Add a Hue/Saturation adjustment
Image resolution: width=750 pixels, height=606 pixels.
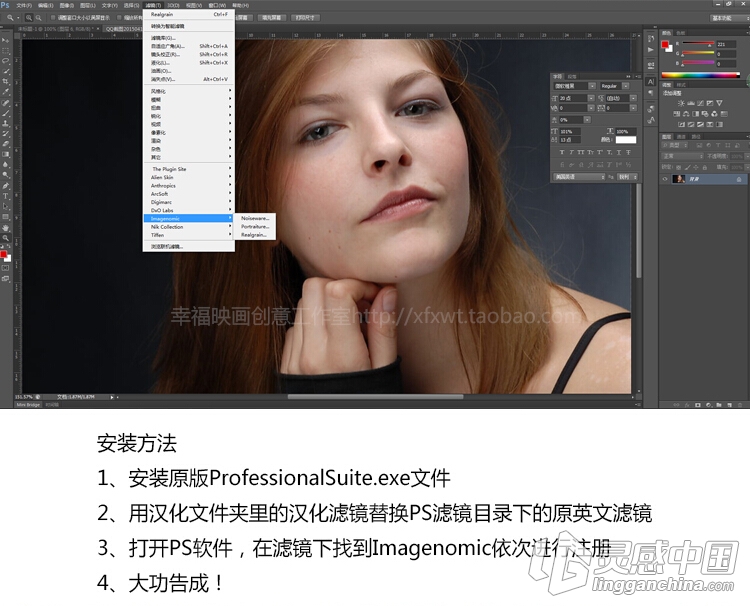(x=676, y=114)
